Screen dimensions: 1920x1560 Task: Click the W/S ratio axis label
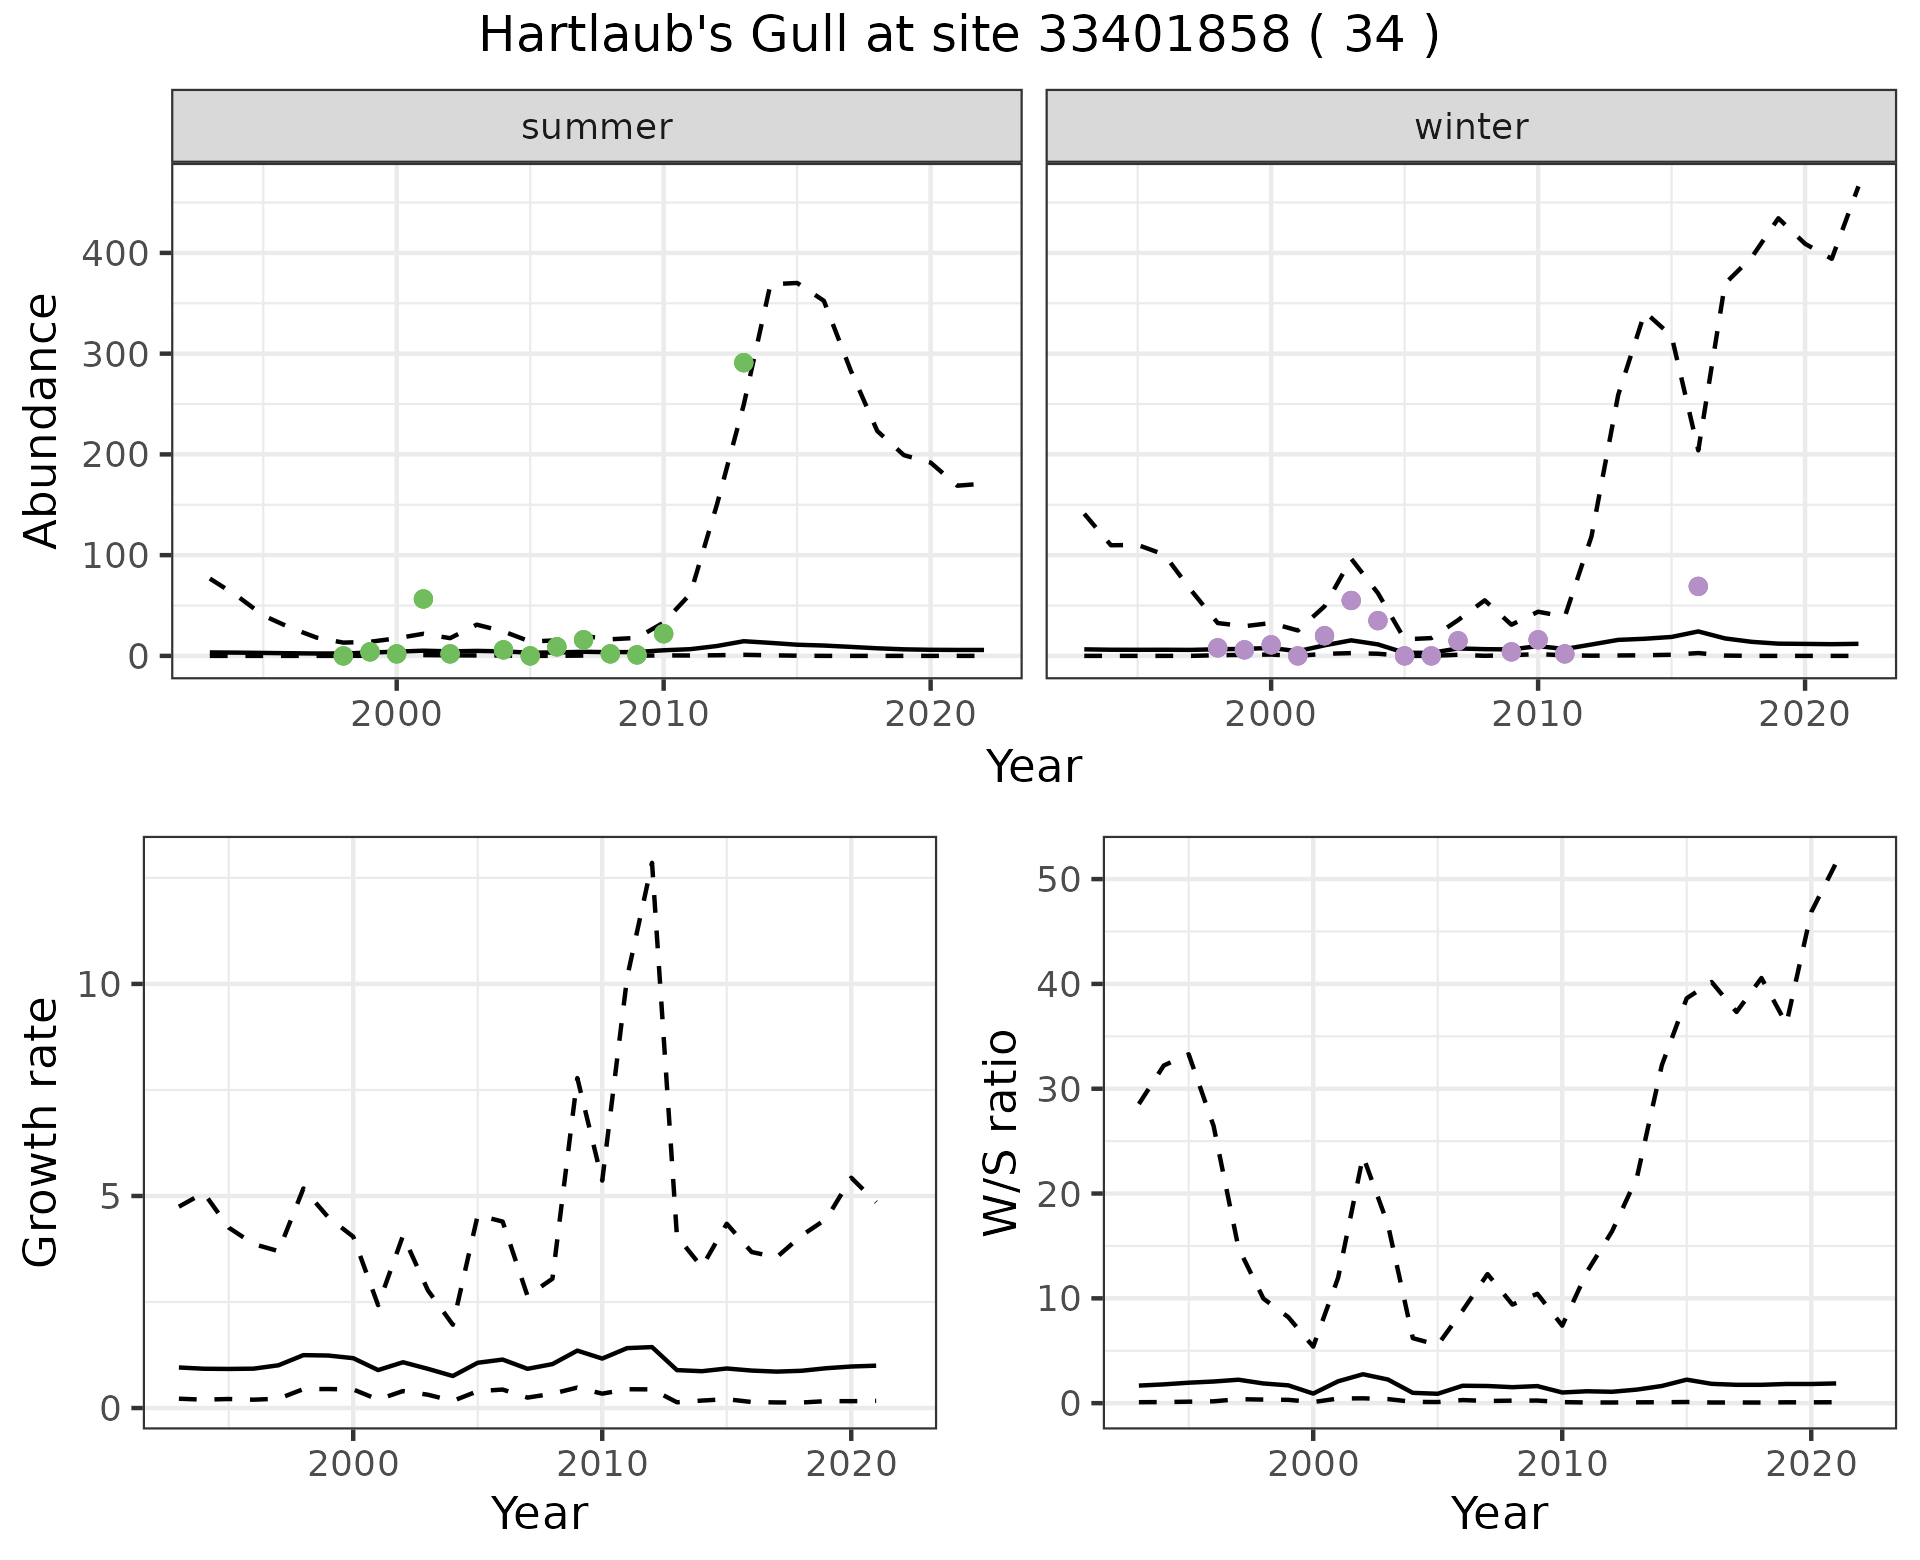[1000, 1132]
